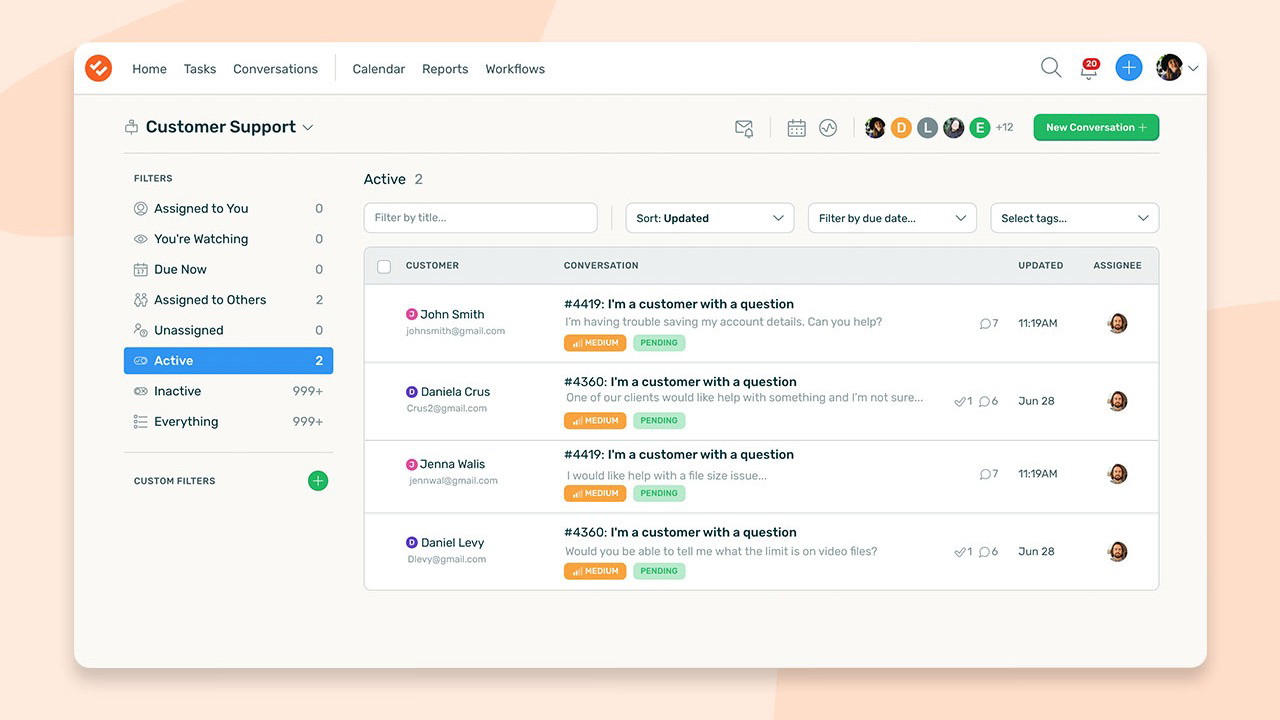
Task: Select the Assigned to You filter
Action: tap(228, 209)
